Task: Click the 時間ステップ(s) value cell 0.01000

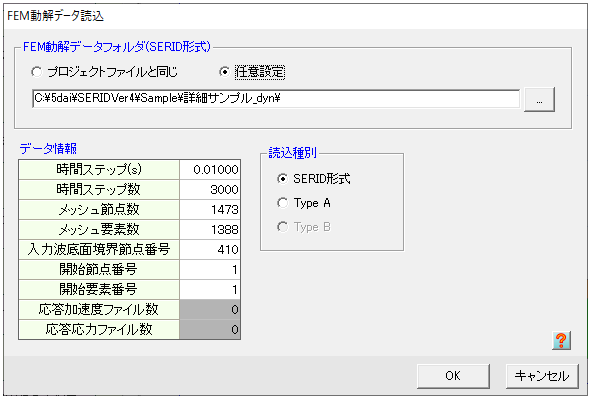Action: [x=210, y=170]
